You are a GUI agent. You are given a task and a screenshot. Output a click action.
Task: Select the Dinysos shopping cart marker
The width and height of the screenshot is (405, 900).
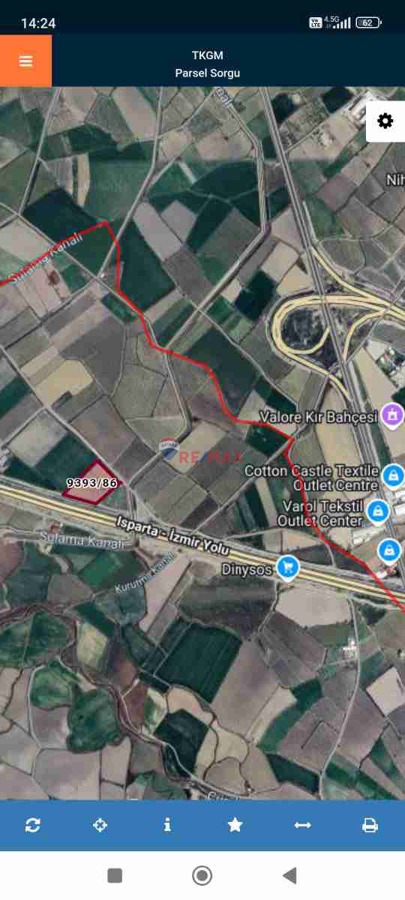(288, 568)
